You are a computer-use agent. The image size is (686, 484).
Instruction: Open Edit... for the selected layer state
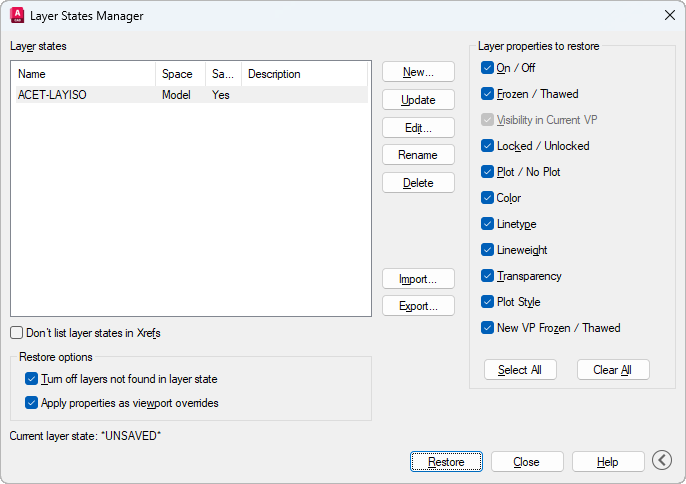pos(418,128)
